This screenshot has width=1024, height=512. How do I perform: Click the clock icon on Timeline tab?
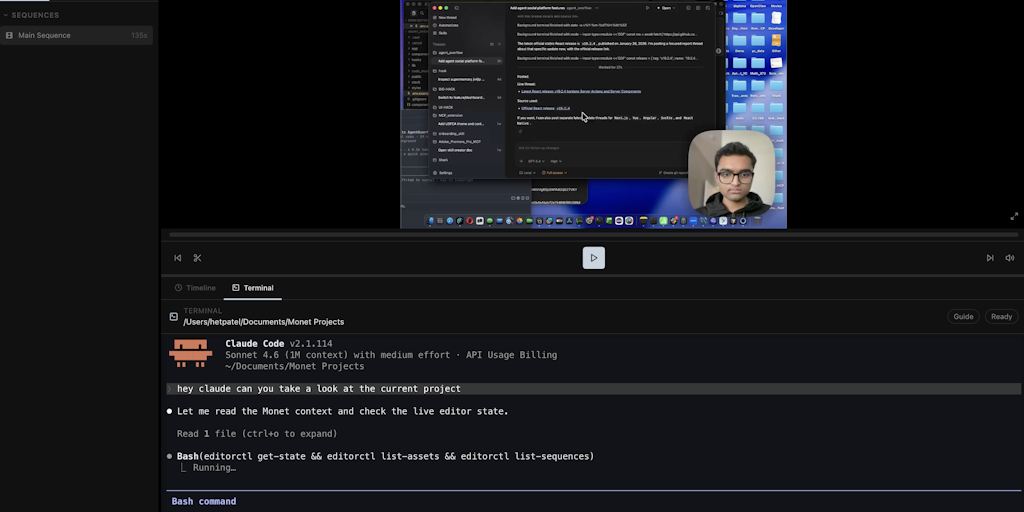pos(178,288)
